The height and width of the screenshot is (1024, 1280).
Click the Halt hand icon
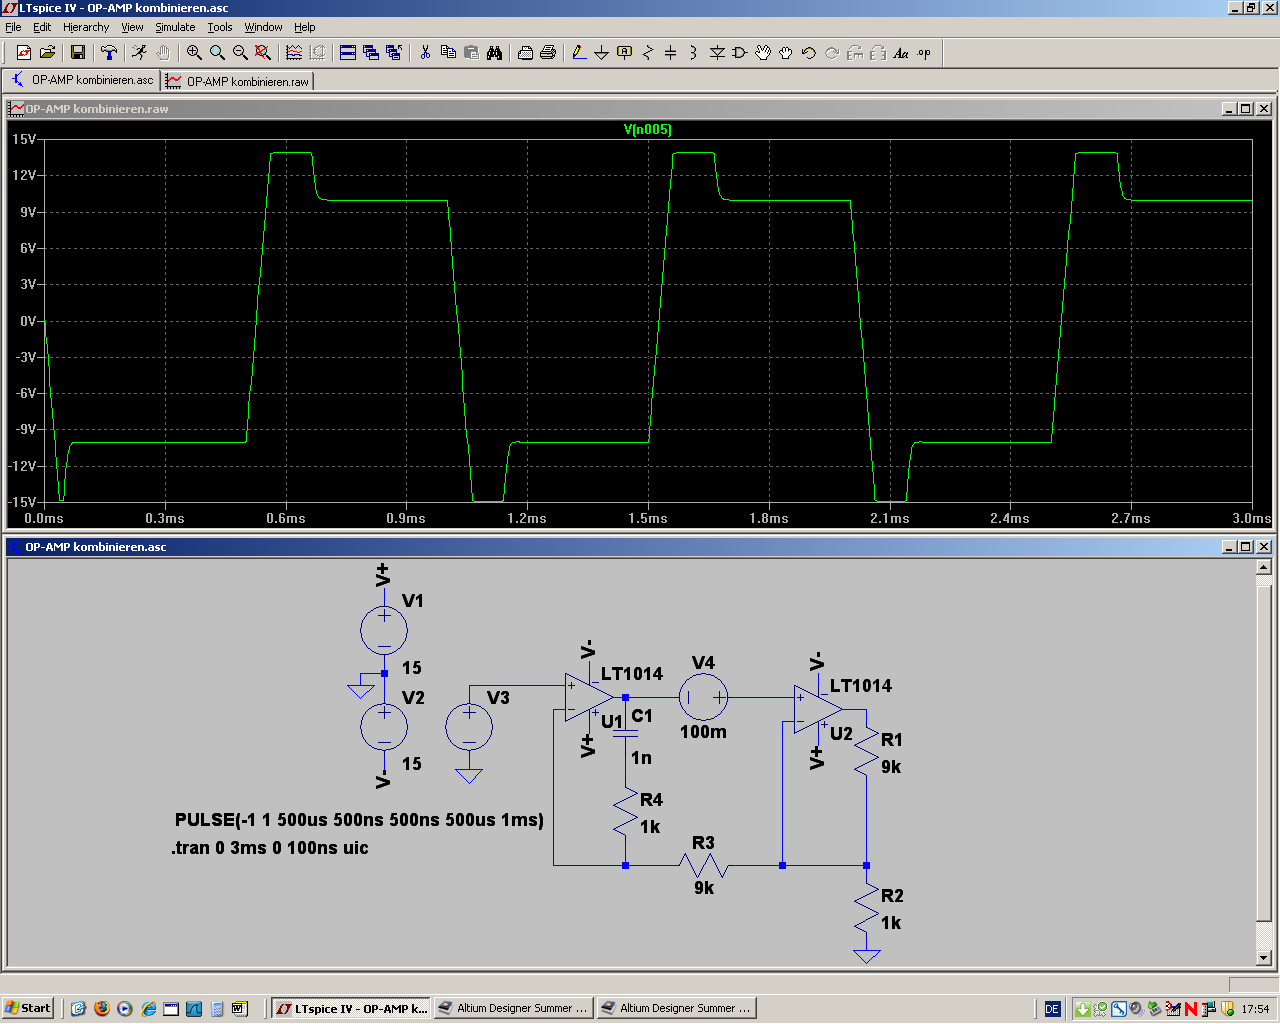click(163, 53)
